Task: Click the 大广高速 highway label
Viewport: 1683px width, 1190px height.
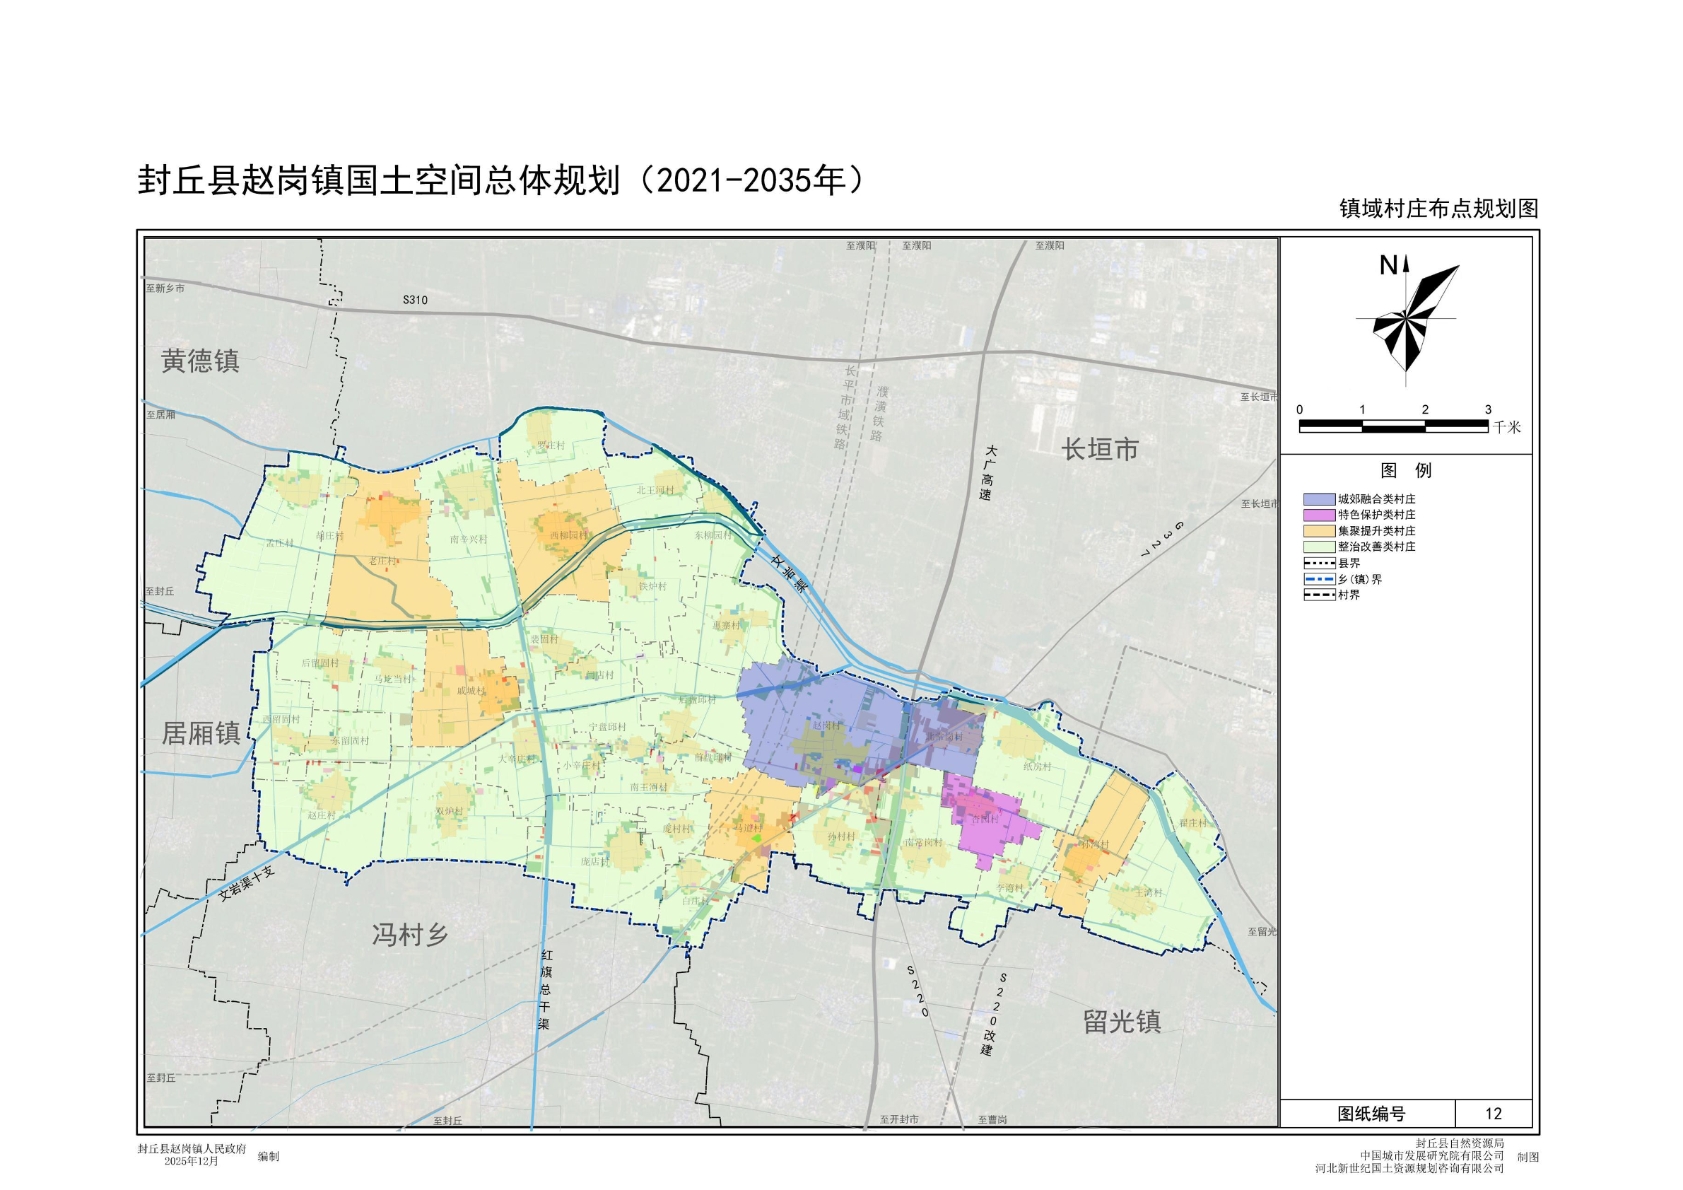Action: tap(988, 473)
